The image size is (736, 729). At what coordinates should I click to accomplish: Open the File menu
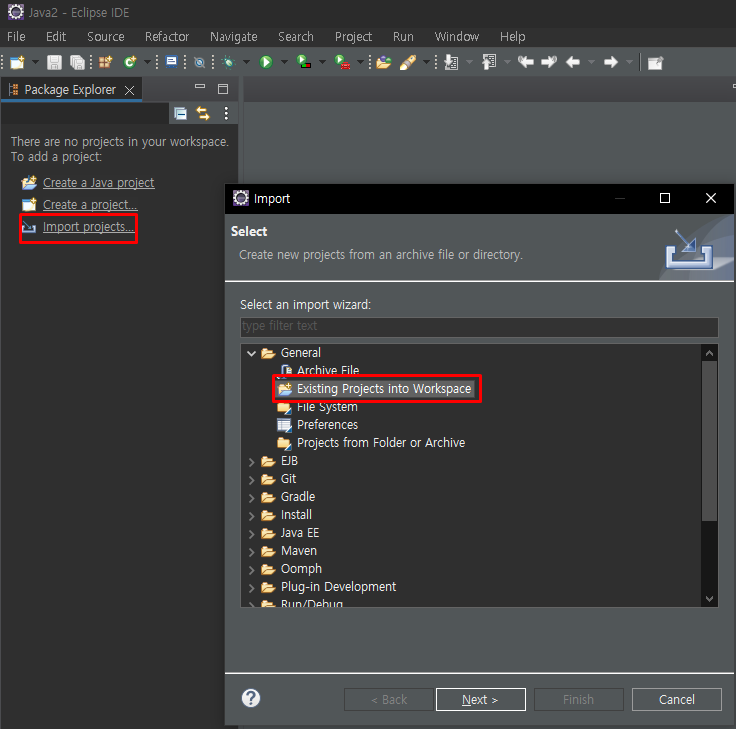coord(16,37)
